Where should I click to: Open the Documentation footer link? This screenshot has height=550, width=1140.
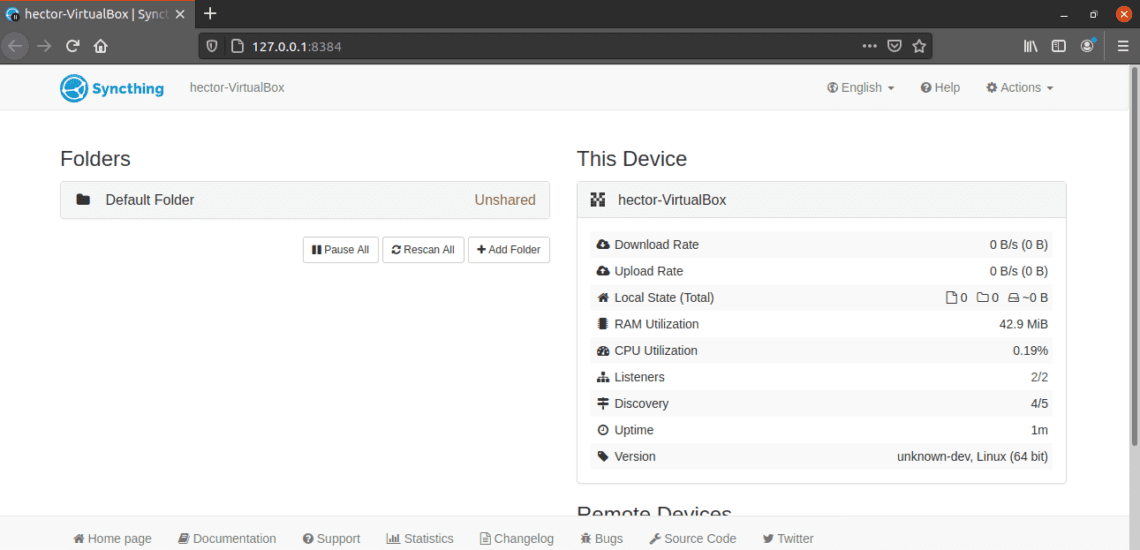(x=228, y=538)
